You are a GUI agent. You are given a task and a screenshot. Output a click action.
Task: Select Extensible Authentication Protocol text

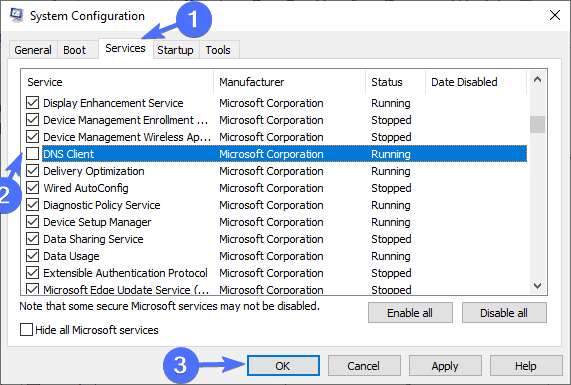125,273
